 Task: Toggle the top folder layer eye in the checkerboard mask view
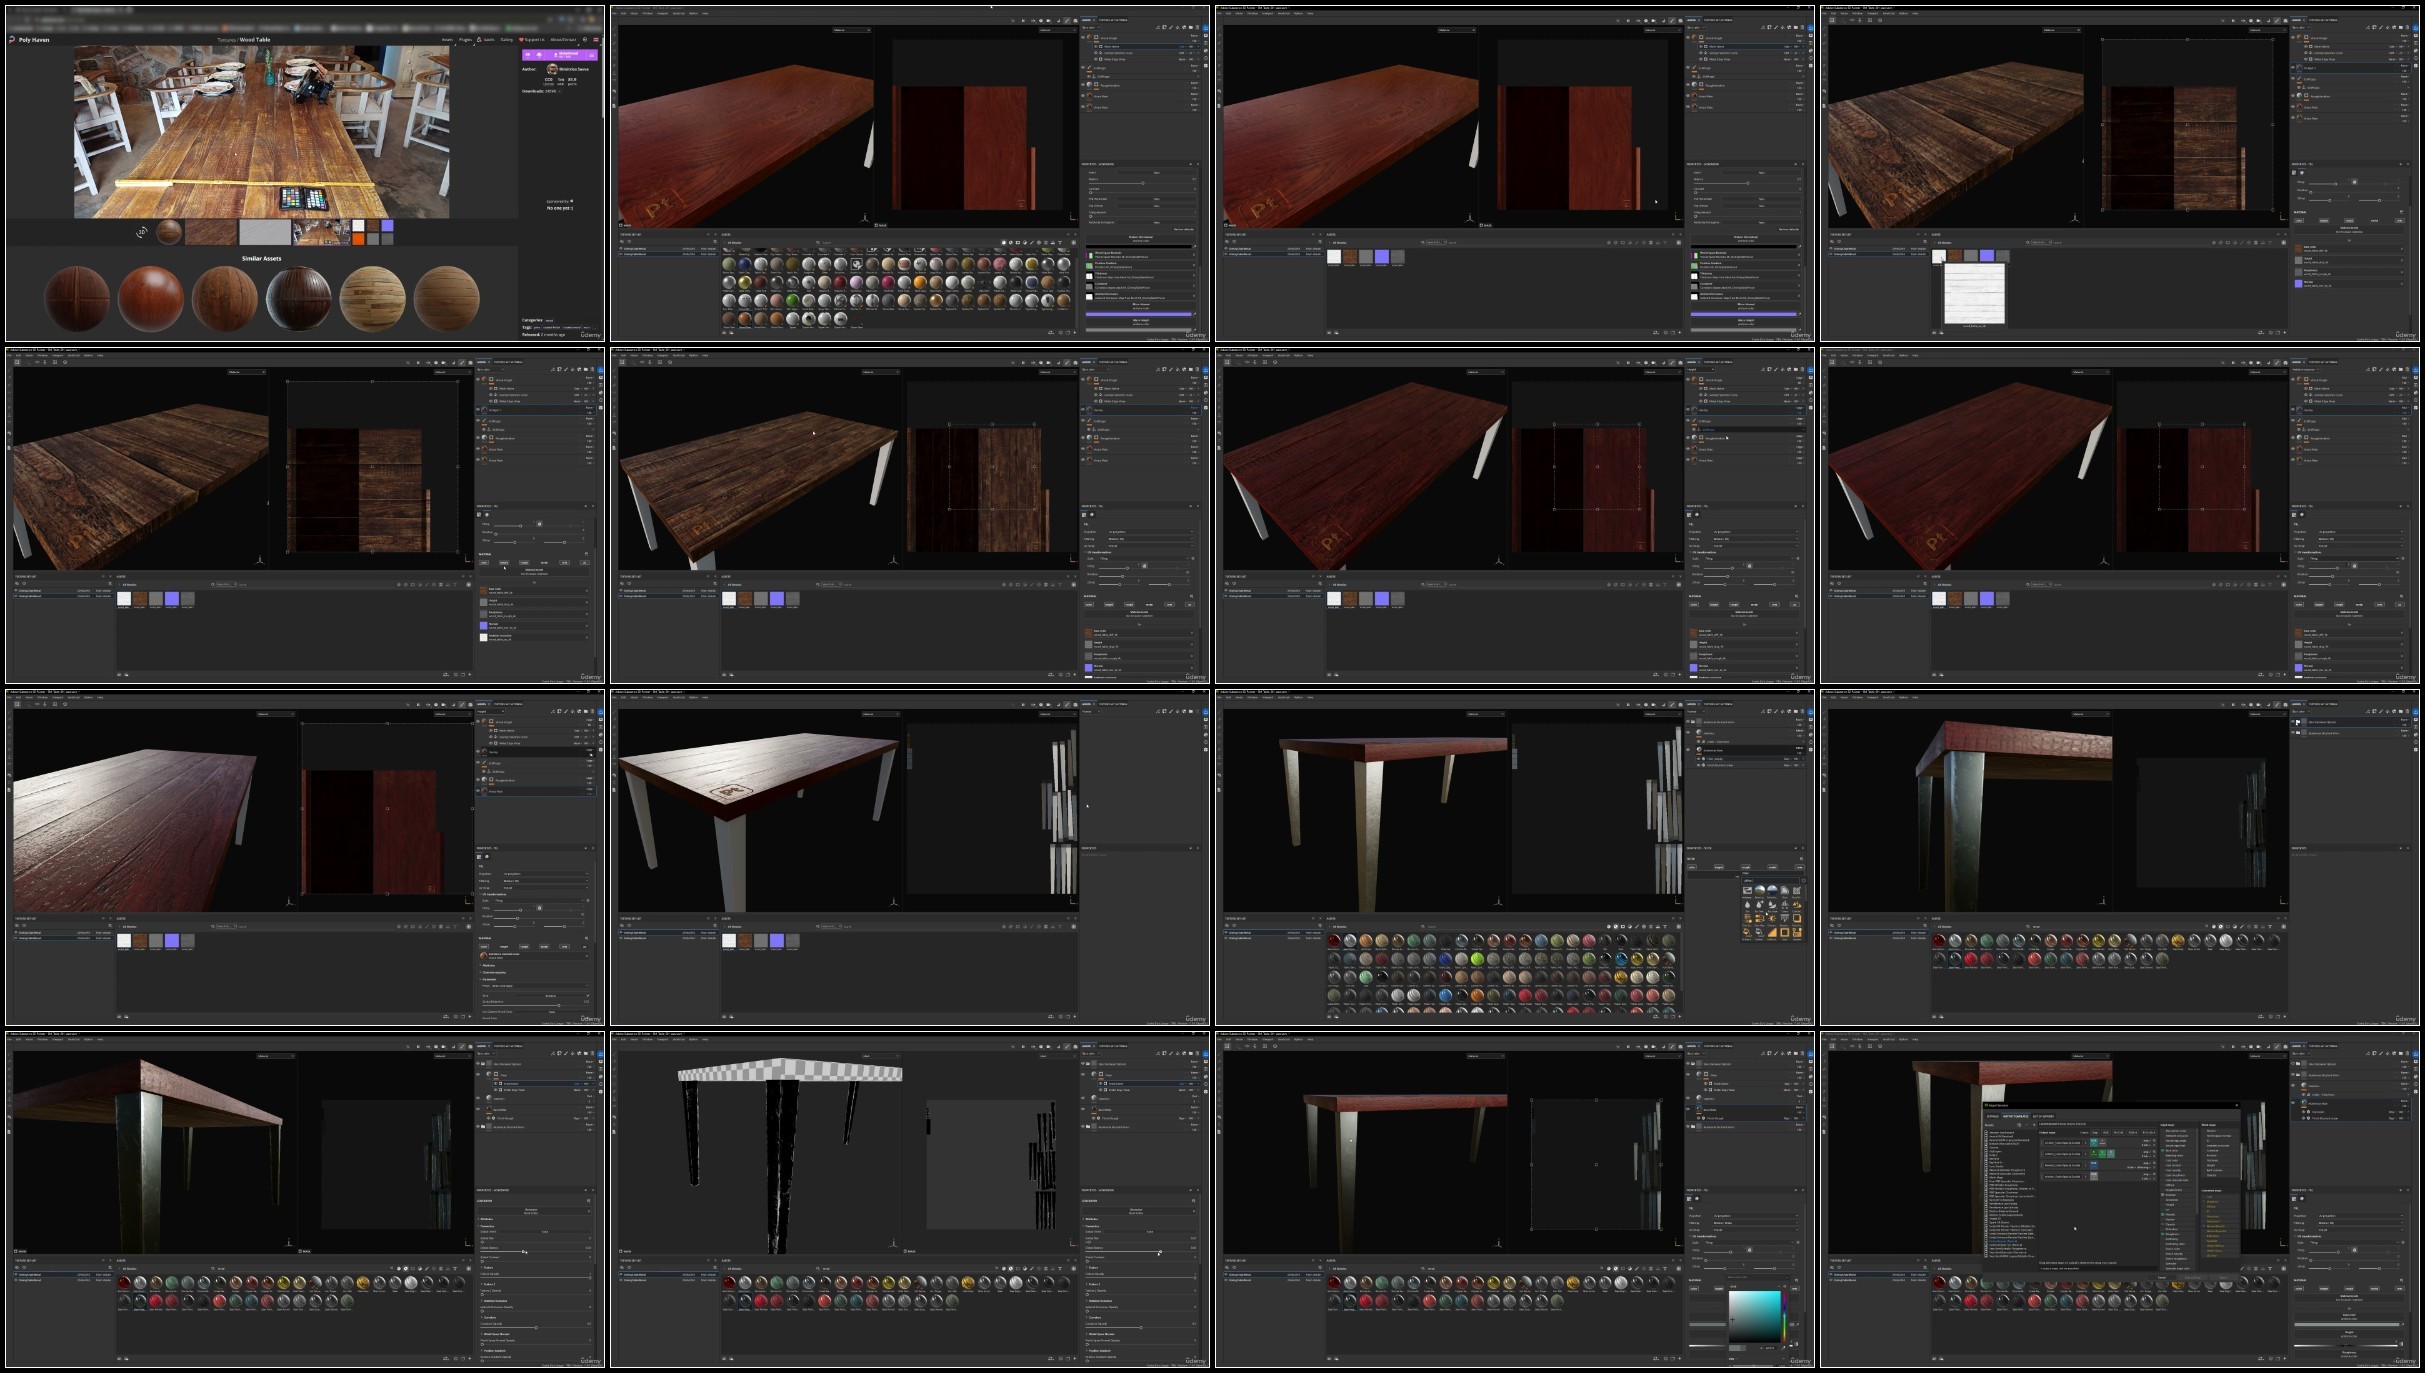click(1083, 1063)
